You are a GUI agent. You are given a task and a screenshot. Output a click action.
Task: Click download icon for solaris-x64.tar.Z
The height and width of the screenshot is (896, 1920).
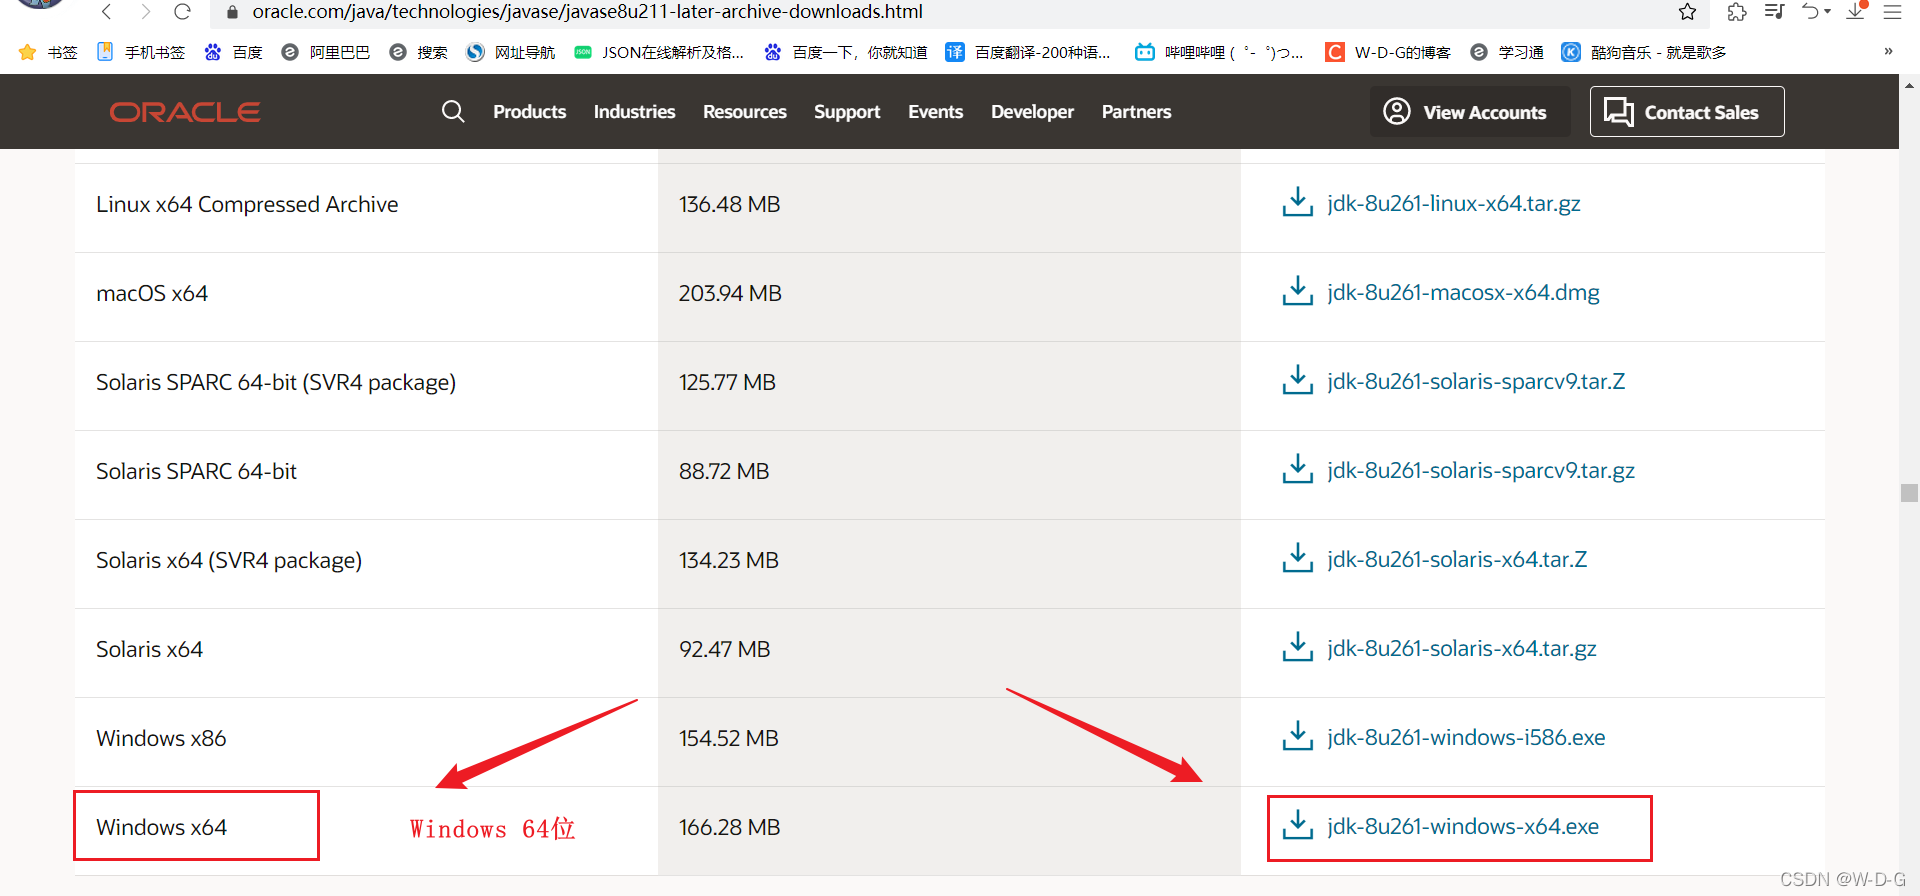tap(1297, 559)
